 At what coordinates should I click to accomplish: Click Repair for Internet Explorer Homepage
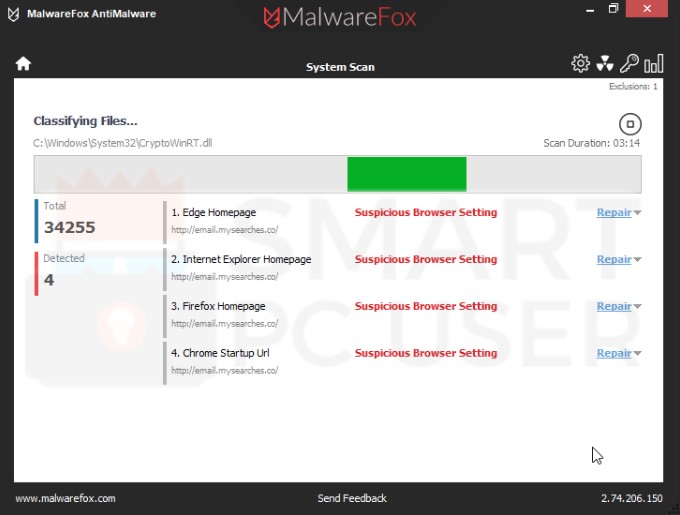(x=614, y=259)
